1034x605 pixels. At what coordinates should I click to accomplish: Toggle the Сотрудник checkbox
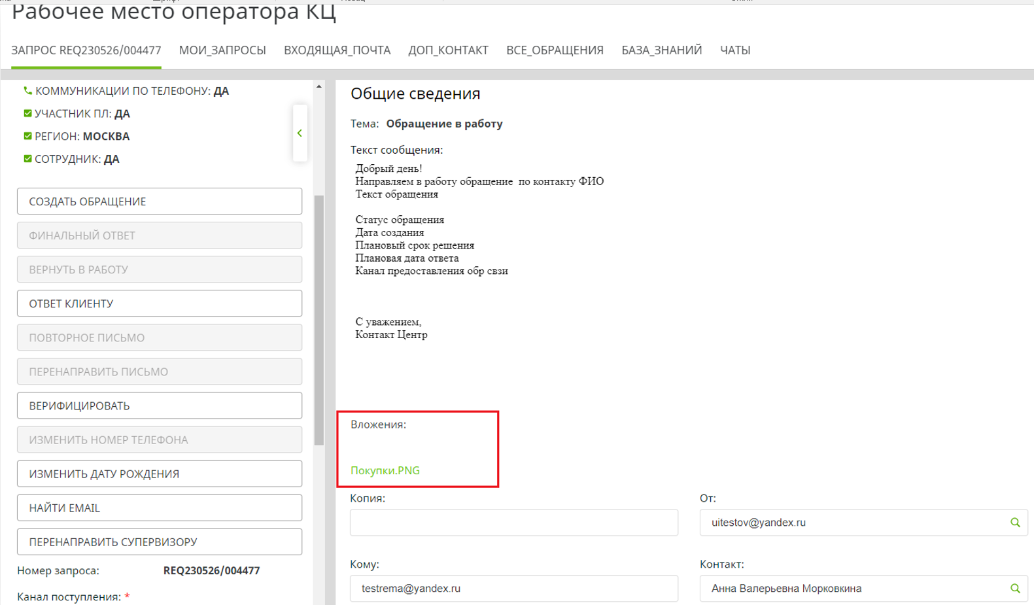(27, 159)
